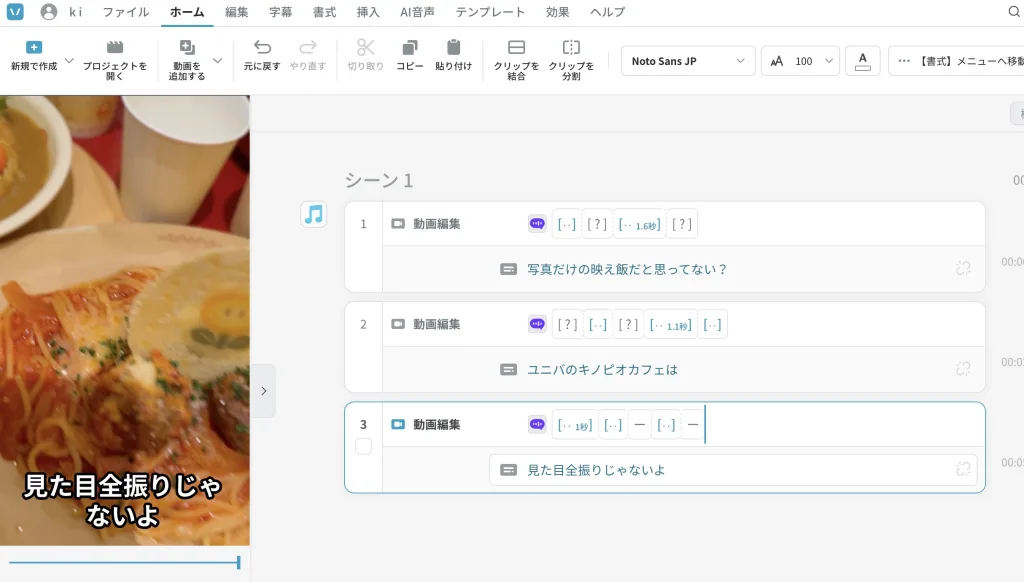The height and width of the screenshot is (582, 1024).
Task: Click the video camera icon in clip 1
Action: (x=398, y=224)
